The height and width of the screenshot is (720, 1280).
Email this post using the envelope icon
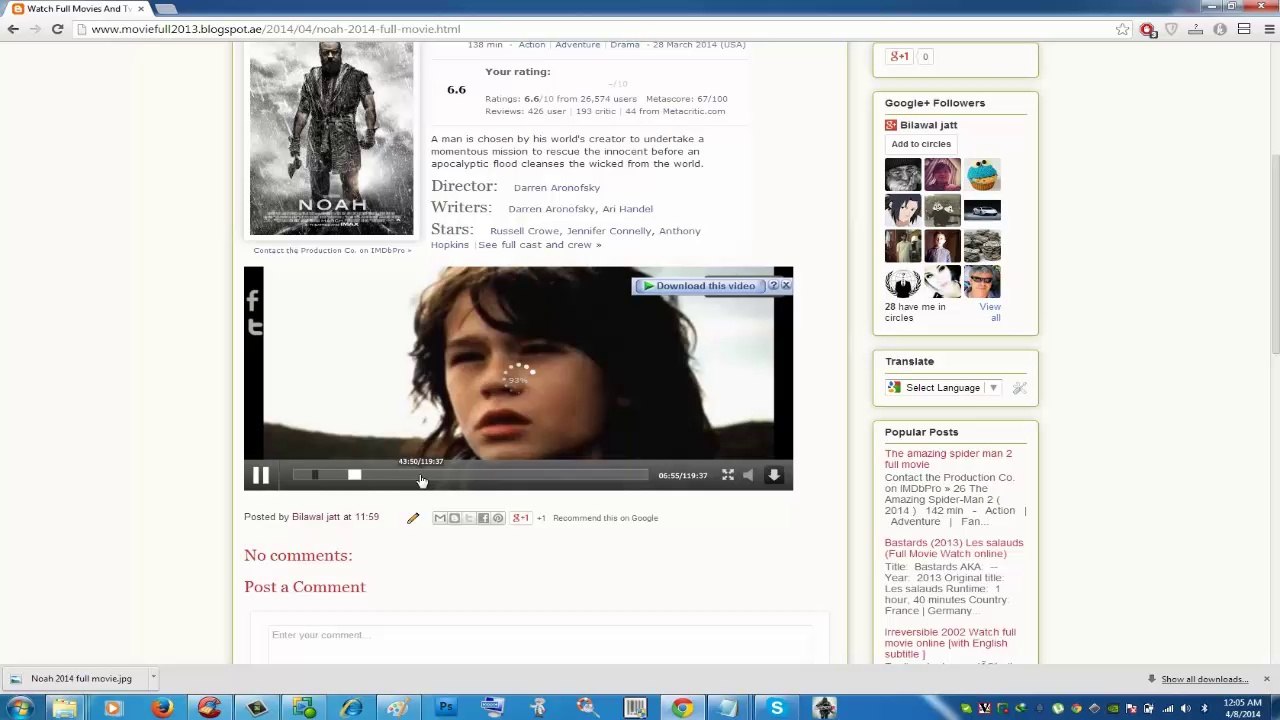coord(440,518)
